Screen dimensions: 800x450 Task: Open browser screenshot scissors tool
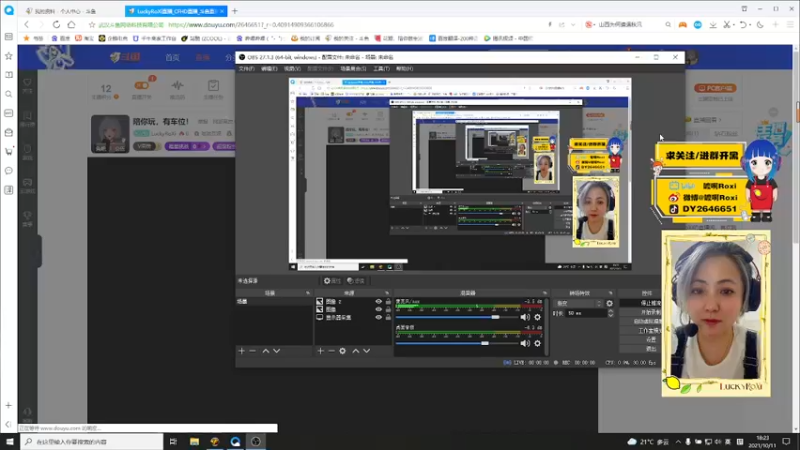click(x=727, y=24)
